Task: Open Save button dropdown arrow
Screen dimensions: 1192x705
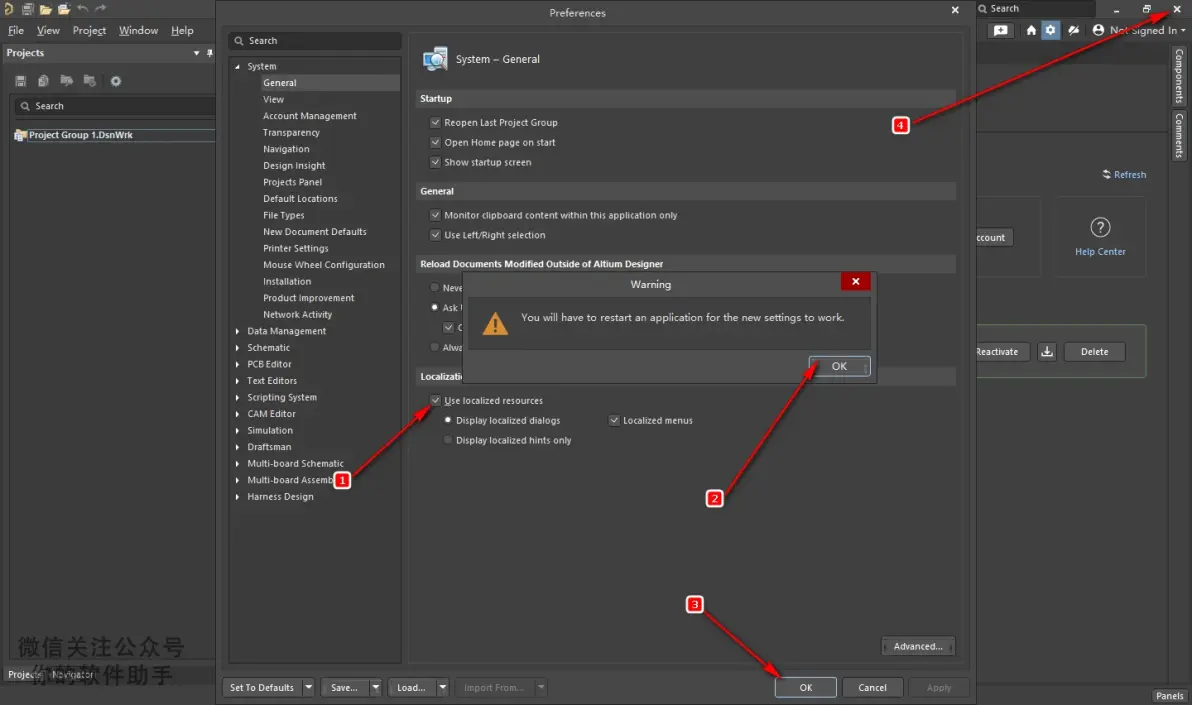Action: [375, 688]
